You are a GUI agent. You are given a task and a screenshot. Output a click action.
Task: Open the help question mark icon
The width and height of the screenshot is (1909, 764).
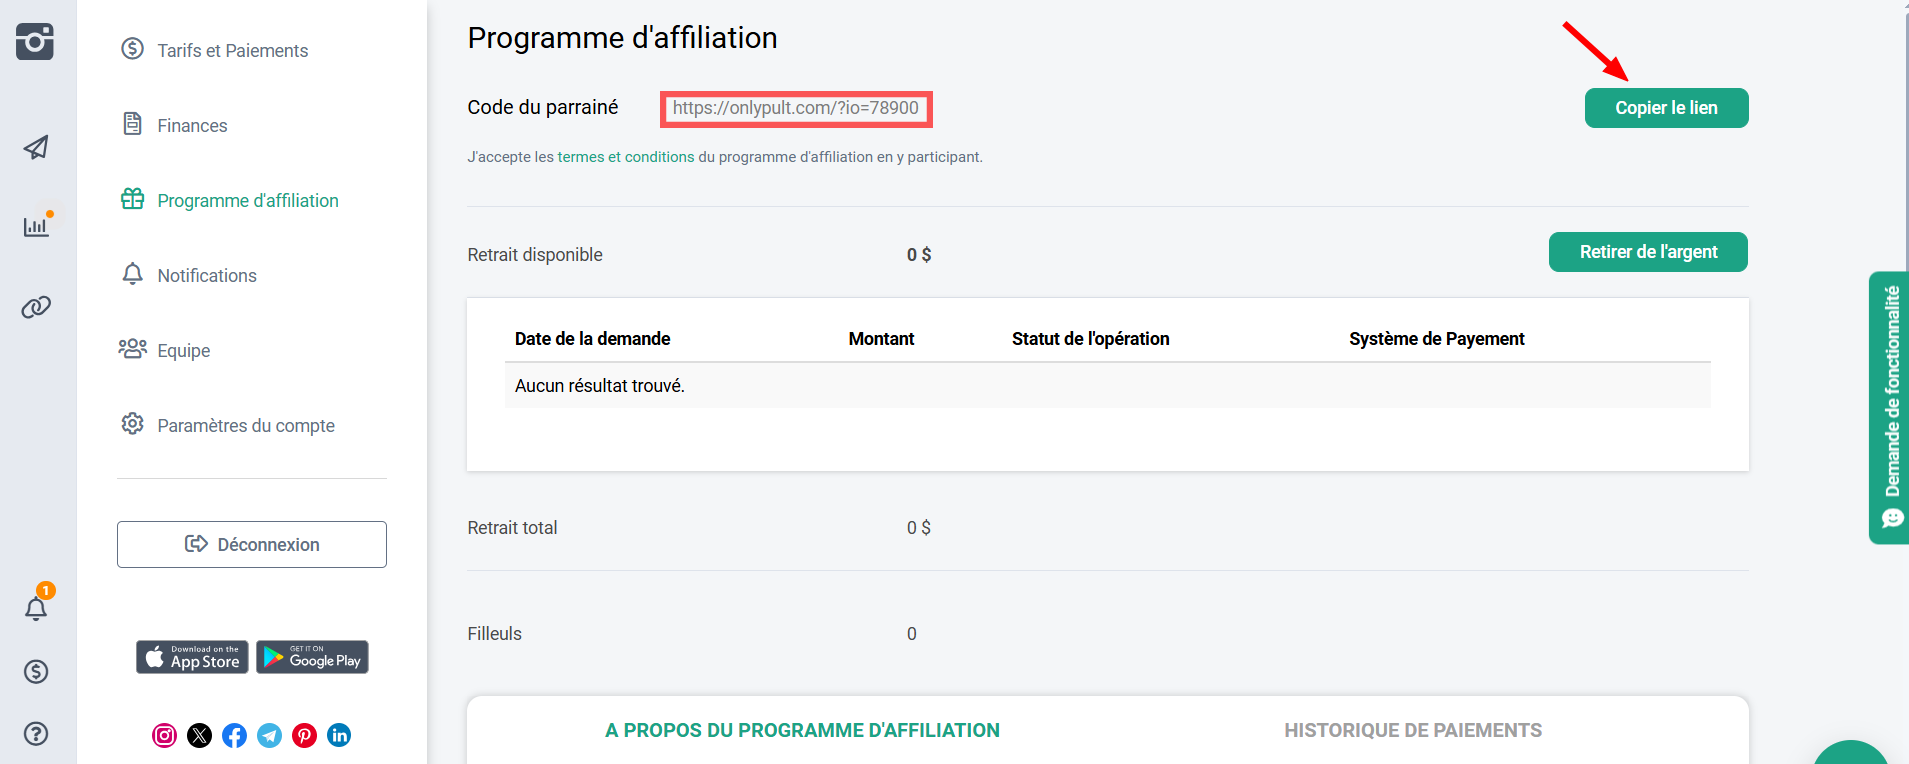[36, 734]
